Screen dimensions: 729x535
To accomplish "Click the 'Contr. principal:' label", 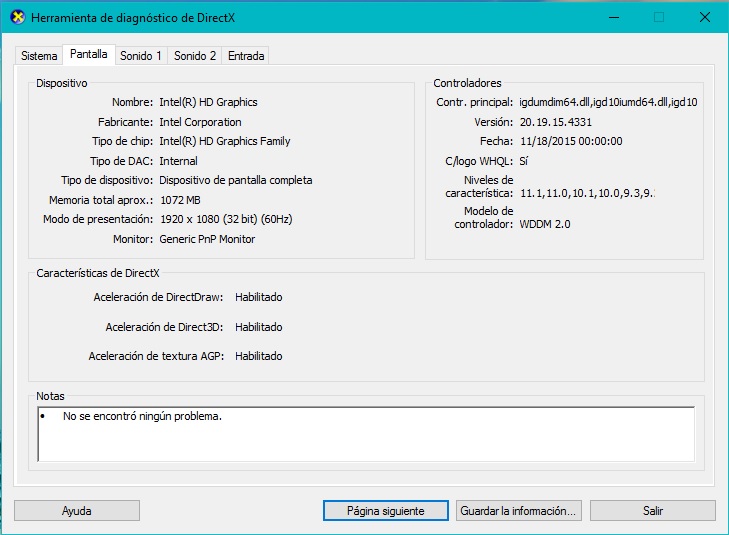I will click(474, 102).
